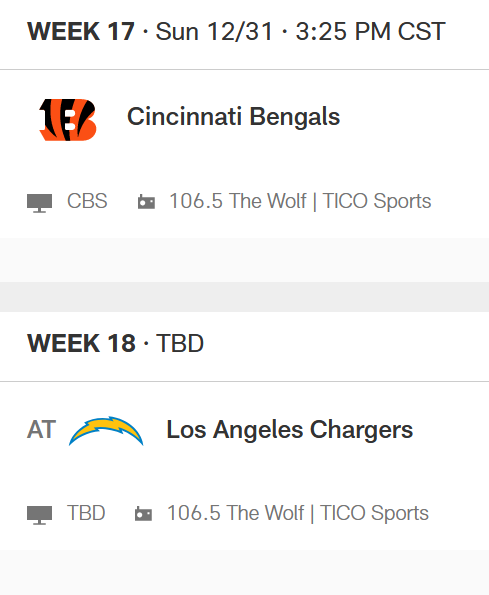This screenshot has height=595, width=489.
Task: Click the WEEK 18 heading
Action: tap(81, 343)
